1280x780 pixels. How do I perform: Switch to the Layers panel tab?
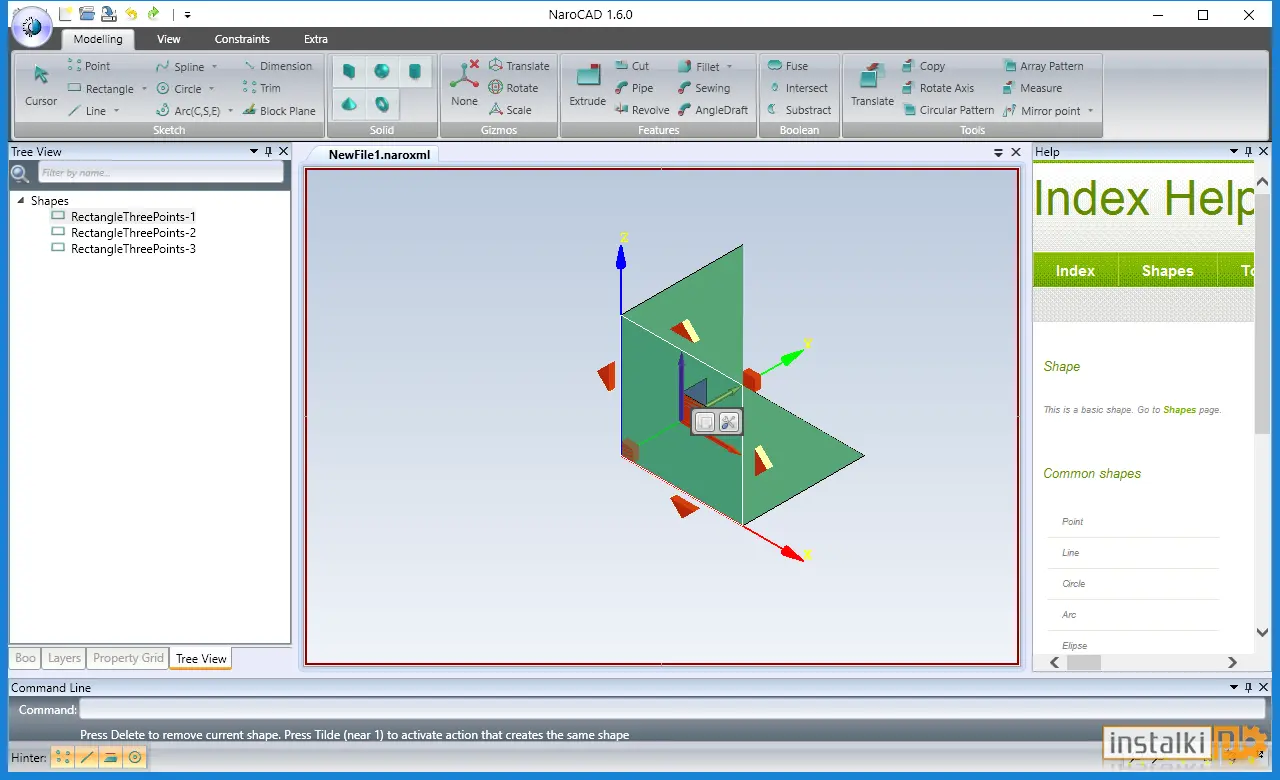click(64, 658)
